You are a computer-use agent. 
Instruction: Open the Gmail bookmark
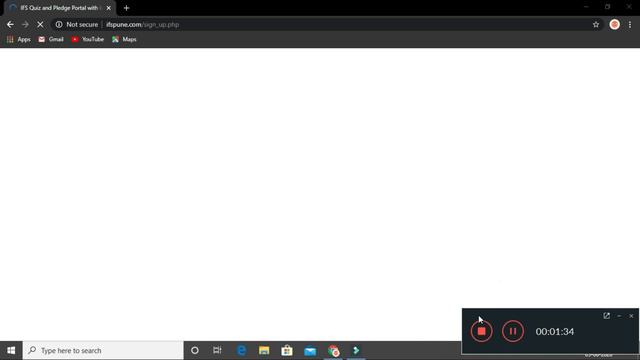click(x=51, y=39)
